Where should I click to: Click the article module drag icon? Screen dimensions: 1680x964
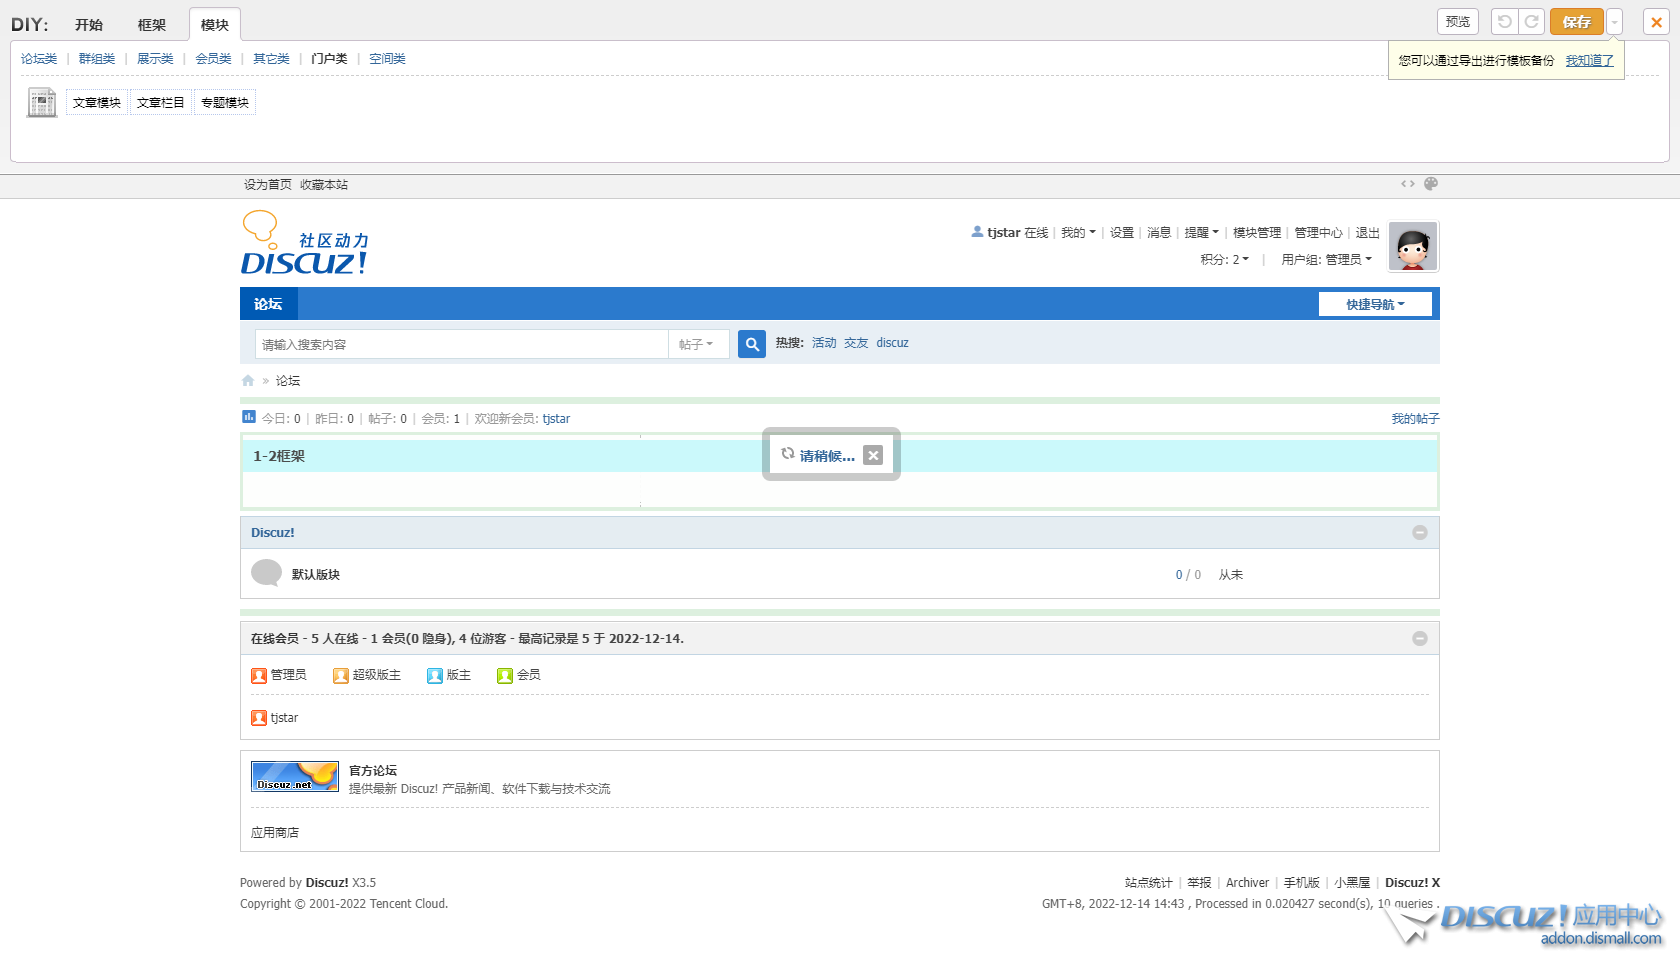pos(41,102)
